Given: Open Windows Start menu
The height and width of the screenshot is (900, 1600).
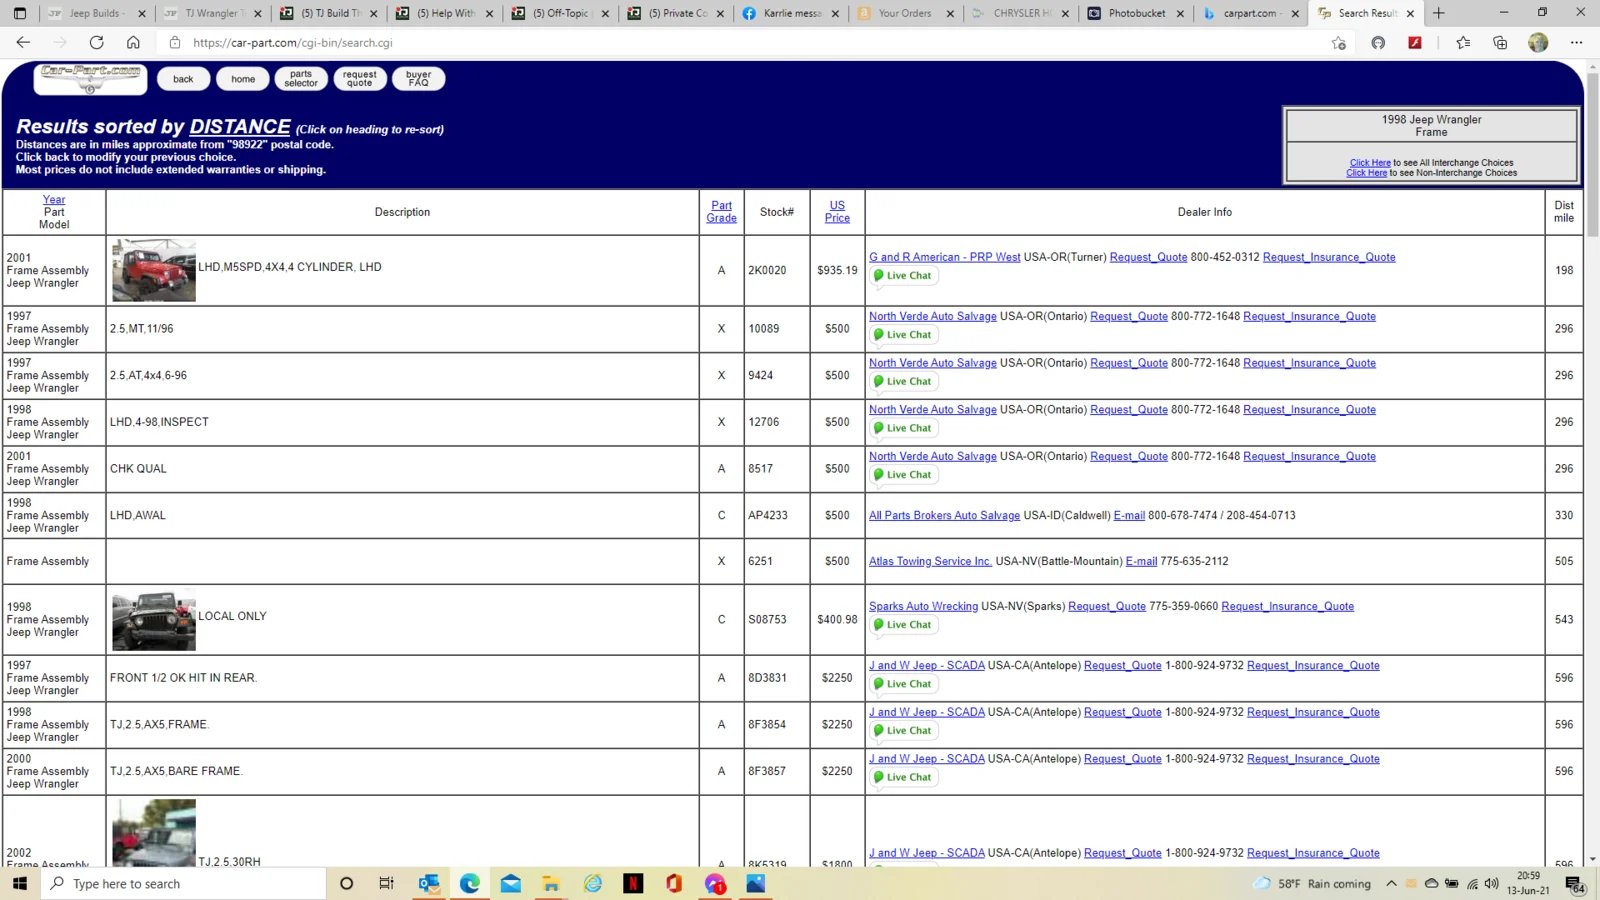Looking at the screenshot, I should click(20, 883).
